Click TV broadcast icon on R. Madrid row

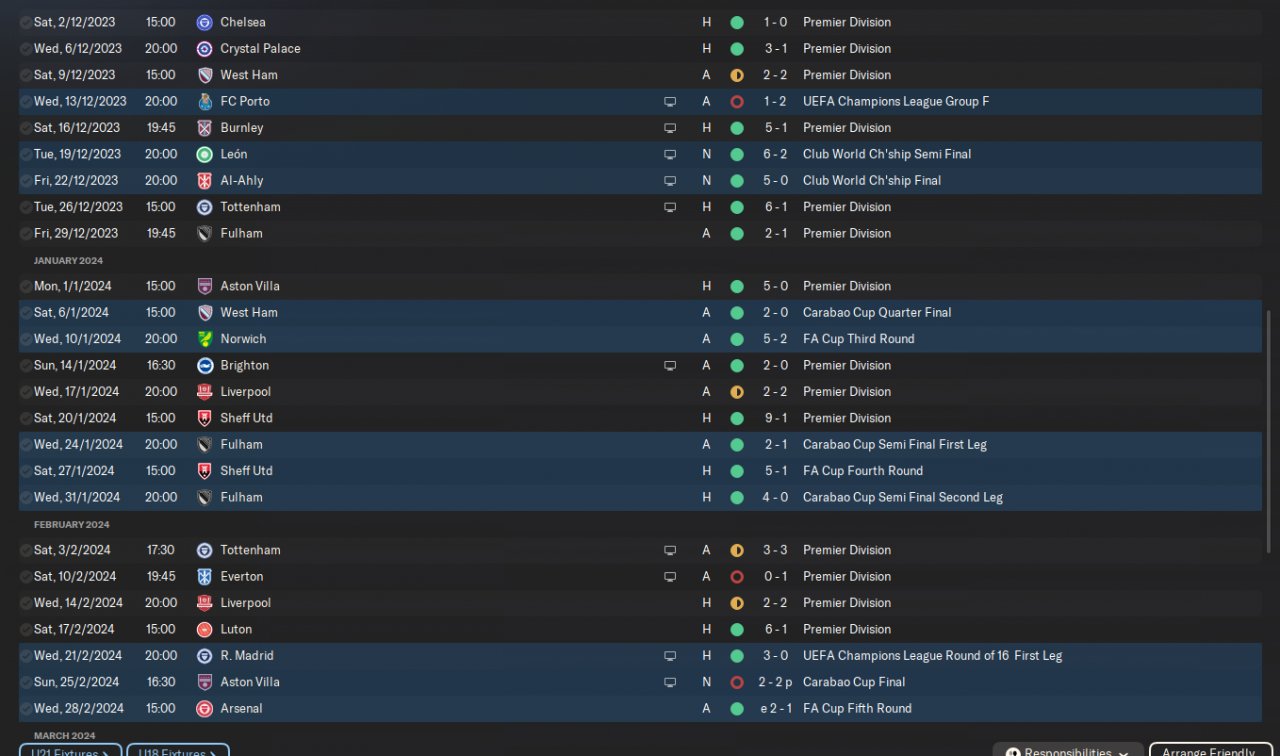[670, 656]
